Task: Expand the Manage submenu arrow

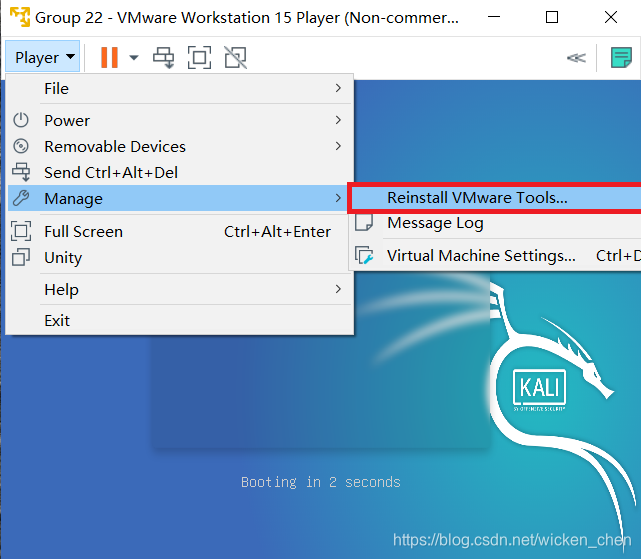Action: click(x=338, y=198)
